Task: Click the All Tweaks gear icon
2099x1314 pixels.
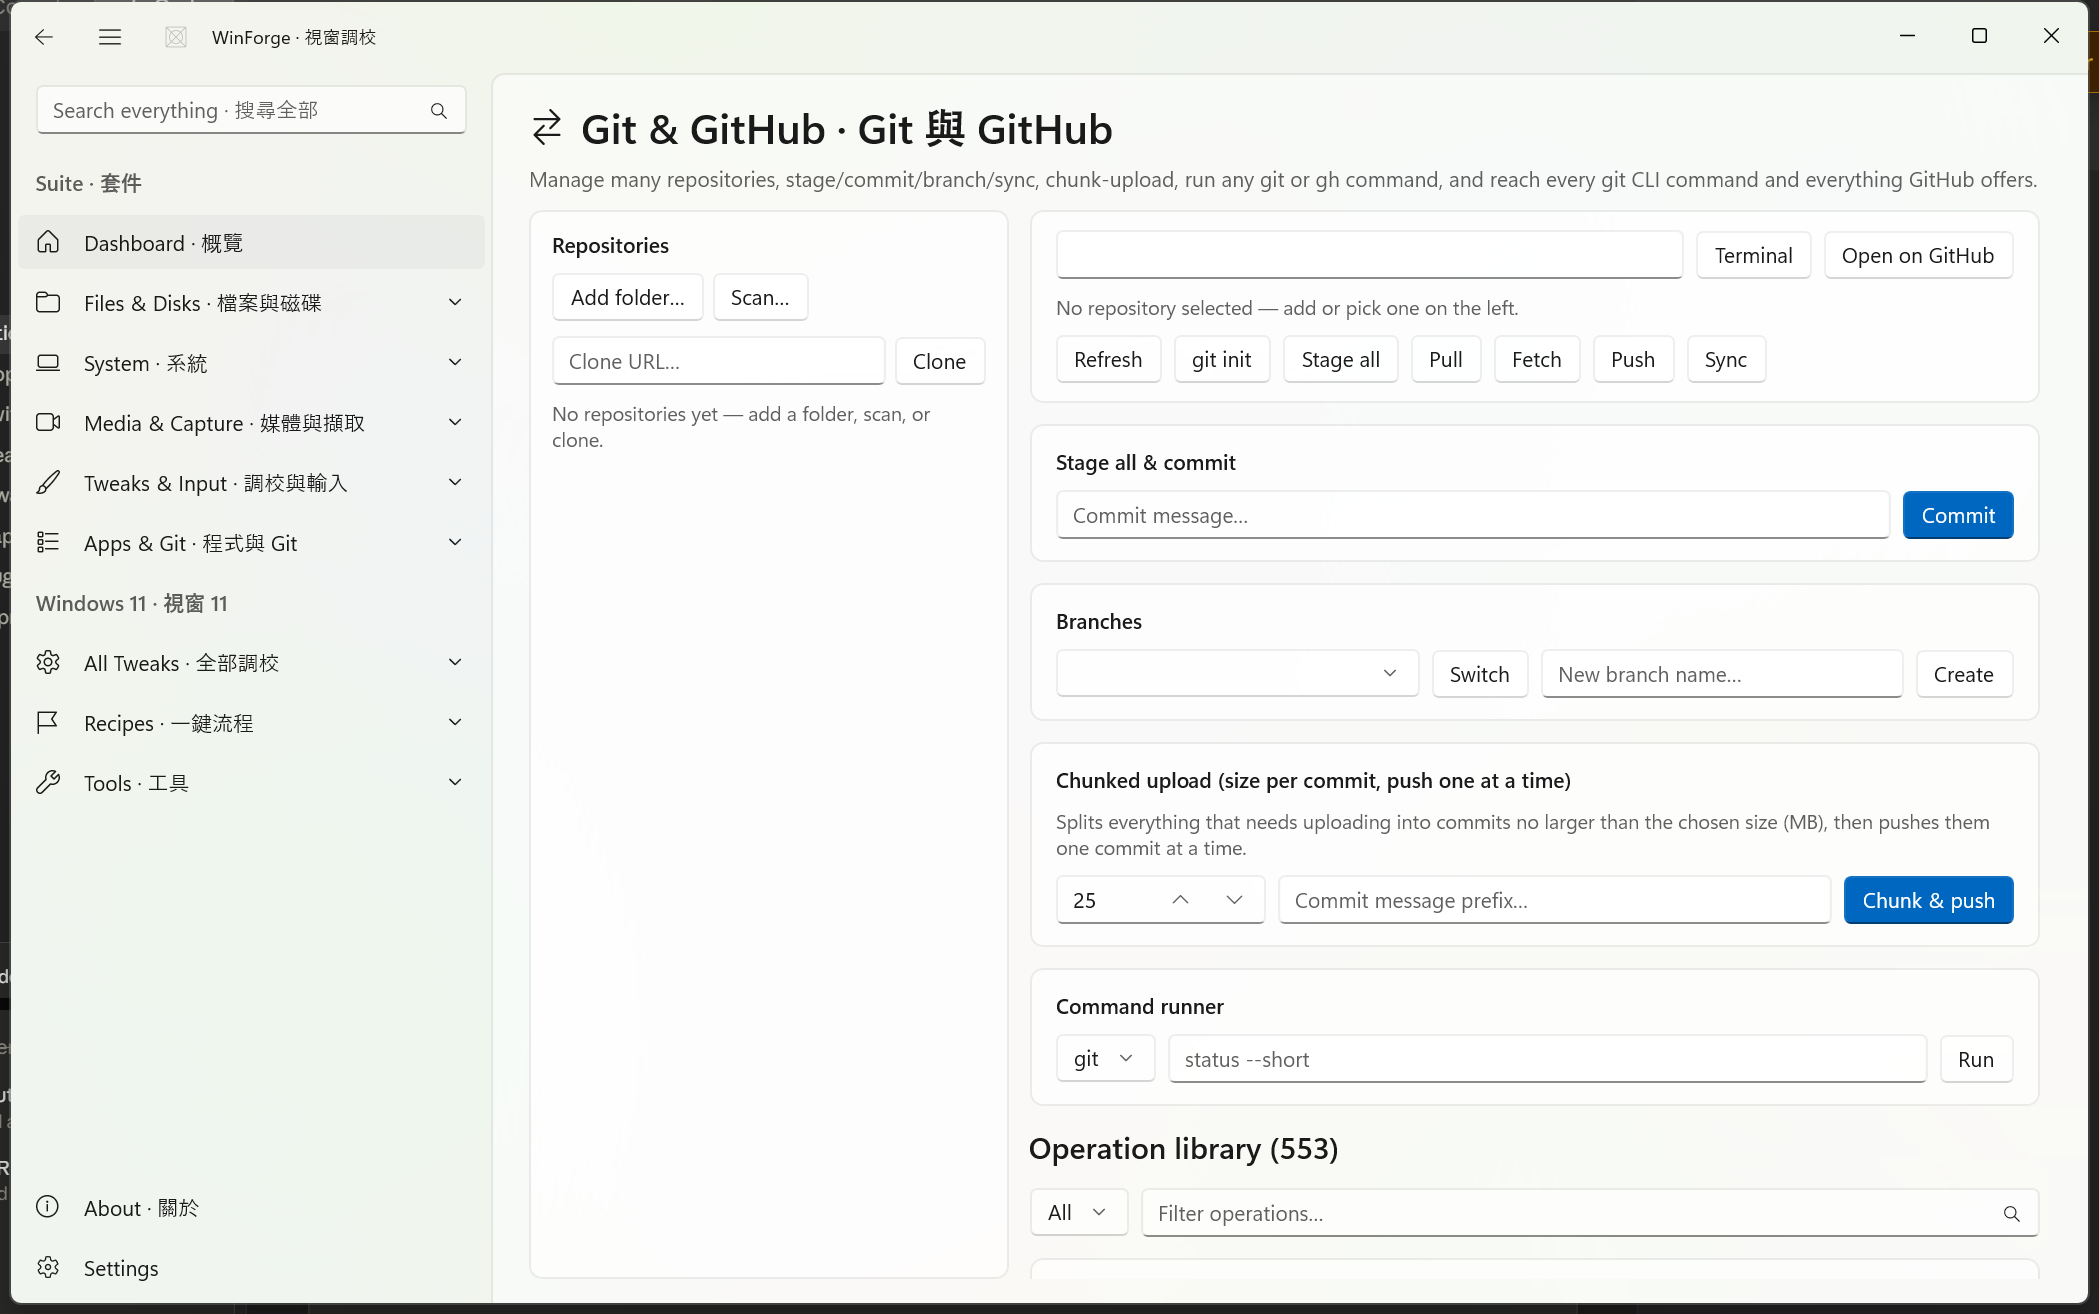Action: [48, 663]
